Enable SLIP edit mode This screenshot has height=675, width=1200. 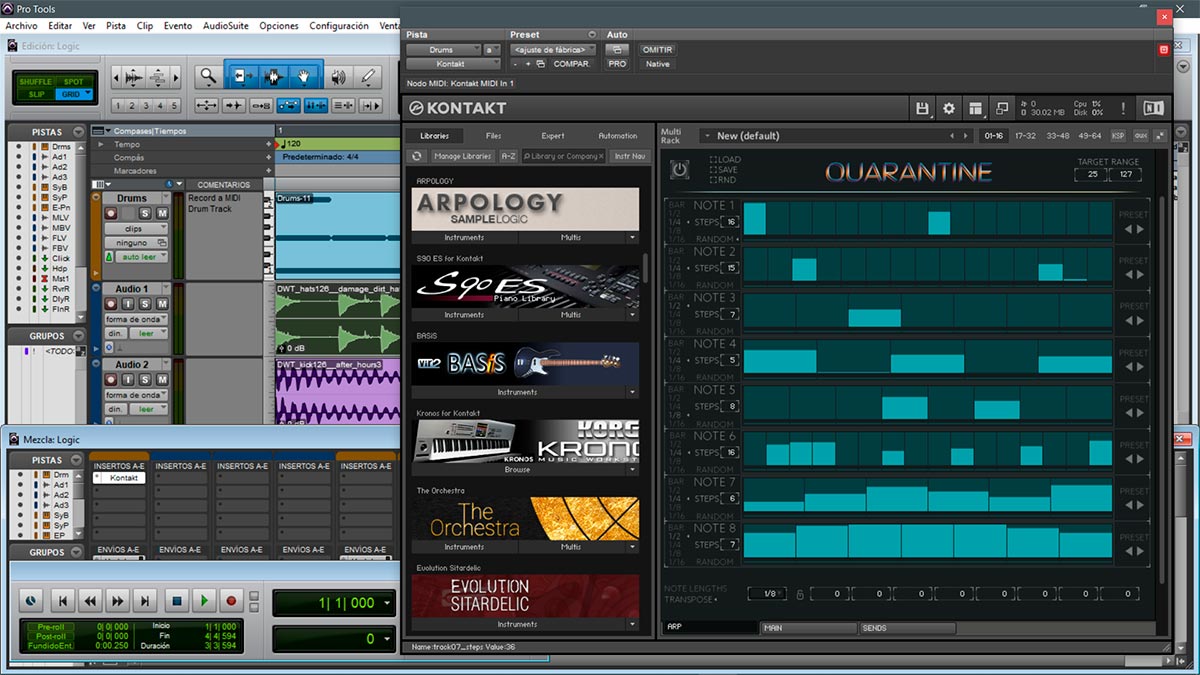[x=36, y=94]
